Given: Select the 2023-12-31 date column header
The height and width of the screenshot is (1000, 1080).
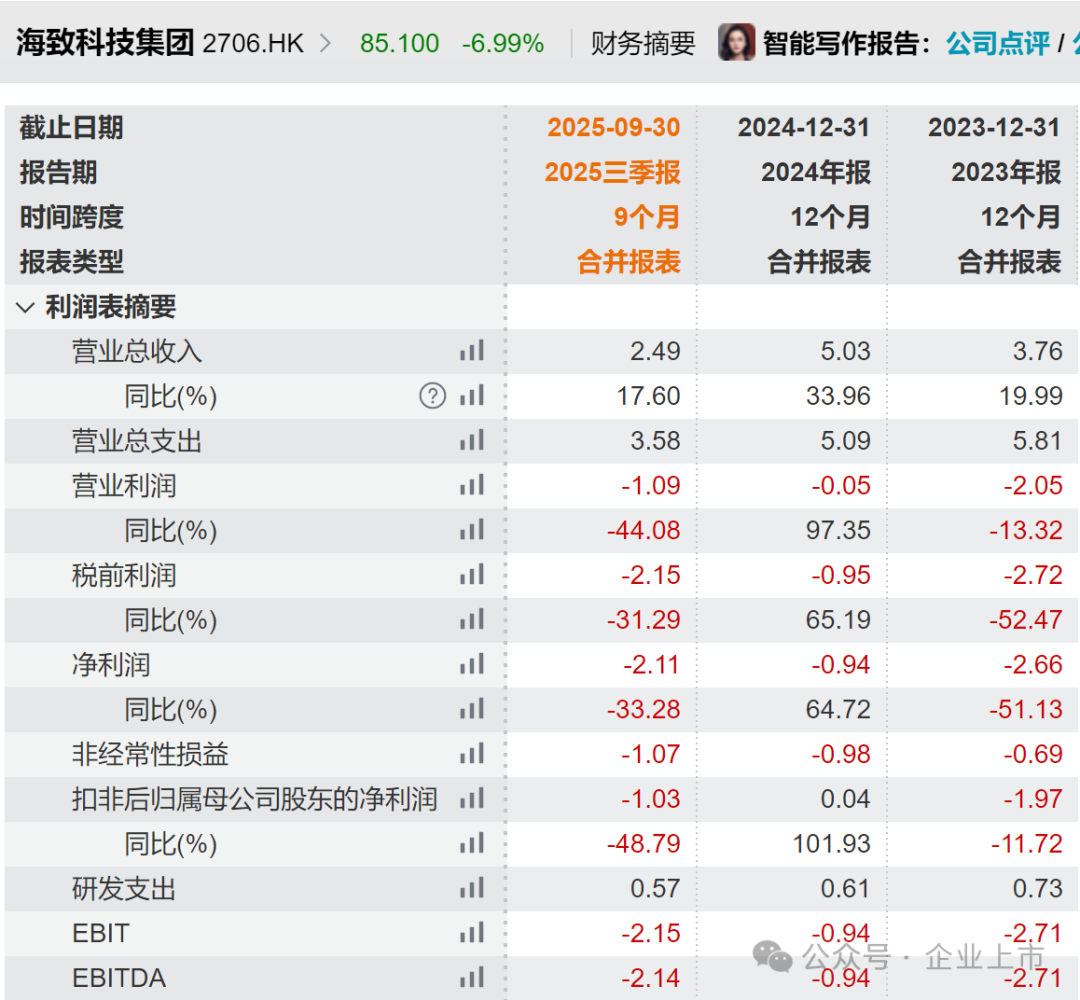Looking at the screenshot, I should 994,127.
